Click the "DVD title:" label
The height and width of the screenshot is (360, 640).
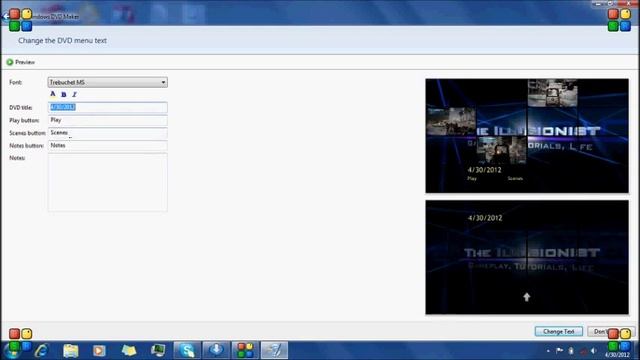point(20,107)
